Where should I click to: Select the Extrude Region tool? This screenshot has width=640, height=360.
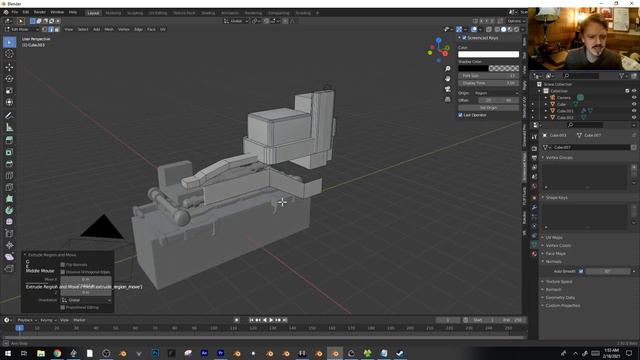(9, 140)
